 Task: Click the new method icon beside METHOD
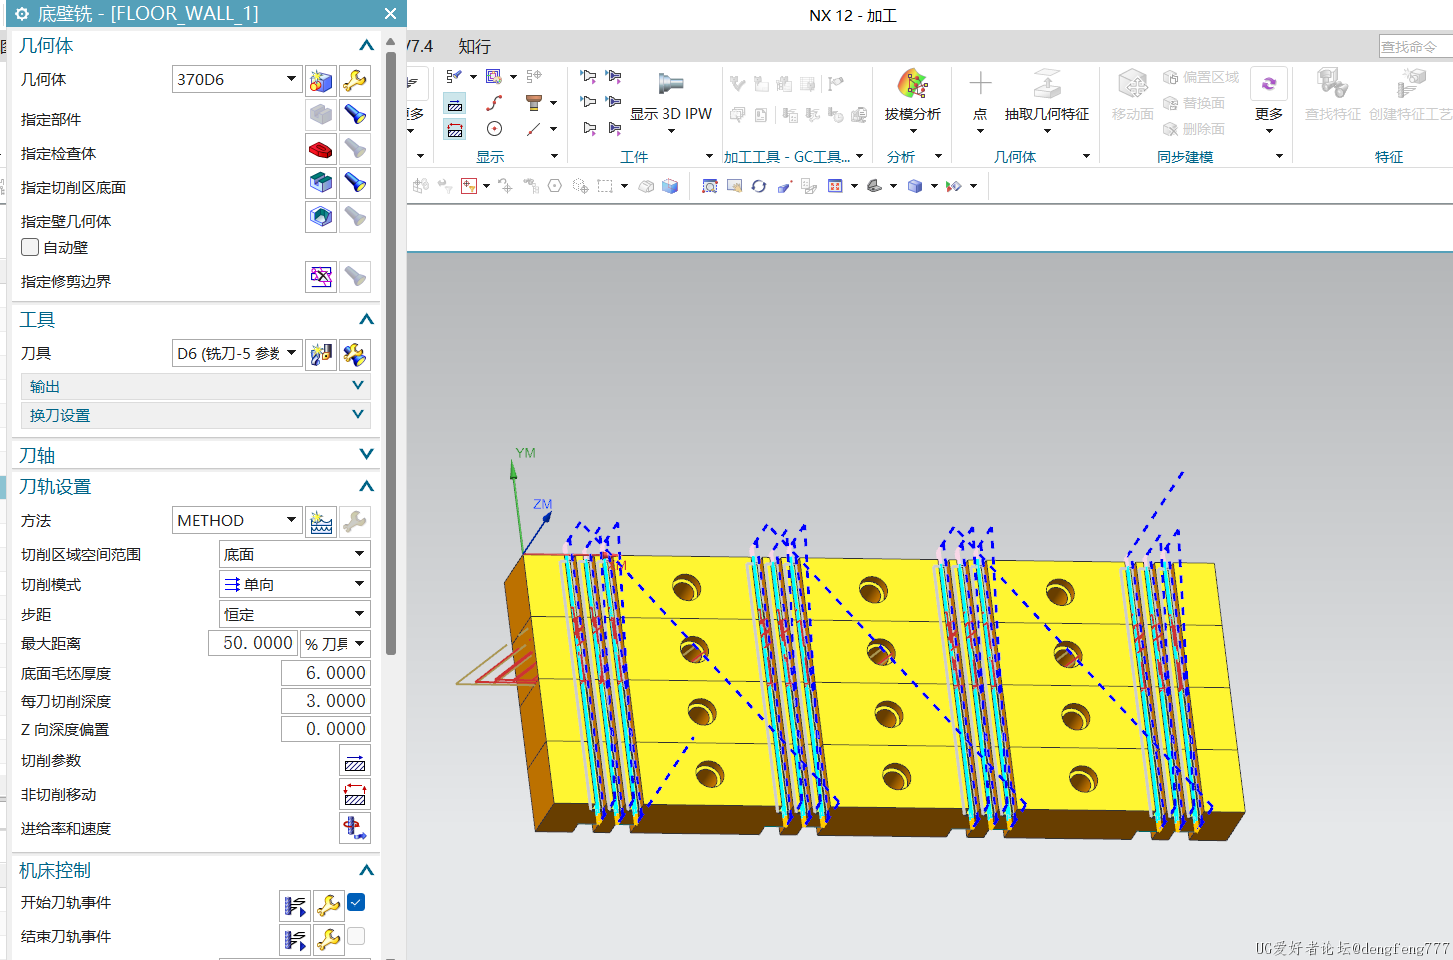(x=321, y=521)
